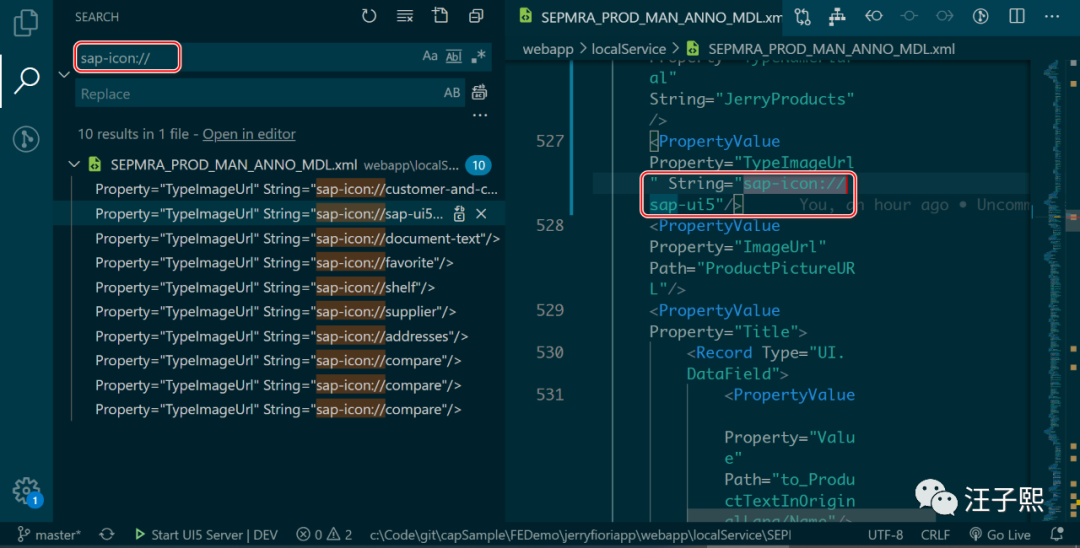Open the addresses search result
The image size is (1080, 548).
[281, 336]
